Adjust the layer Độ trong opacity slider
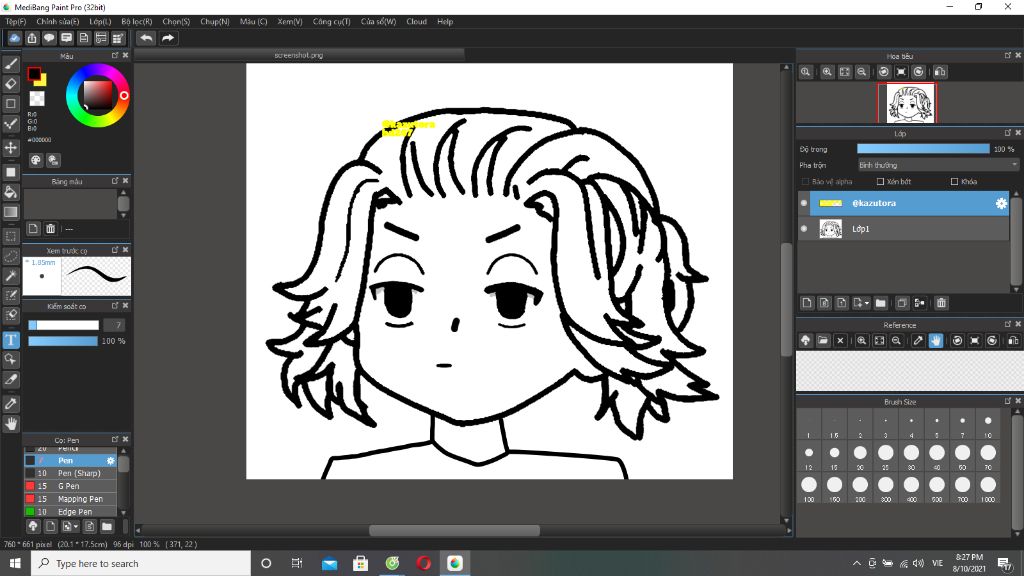This screenshot has height=576, width=1024. tap(923, 149)
